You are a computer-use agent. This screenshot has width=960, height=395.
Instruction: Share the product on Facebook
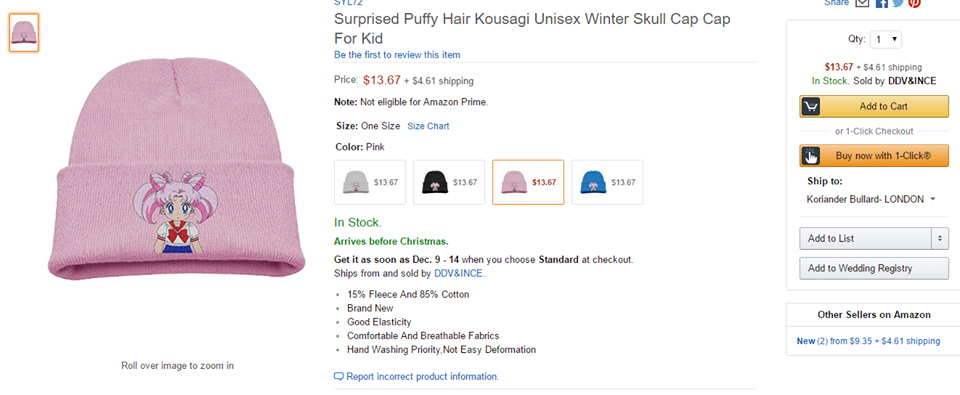[x=881, y=3]
